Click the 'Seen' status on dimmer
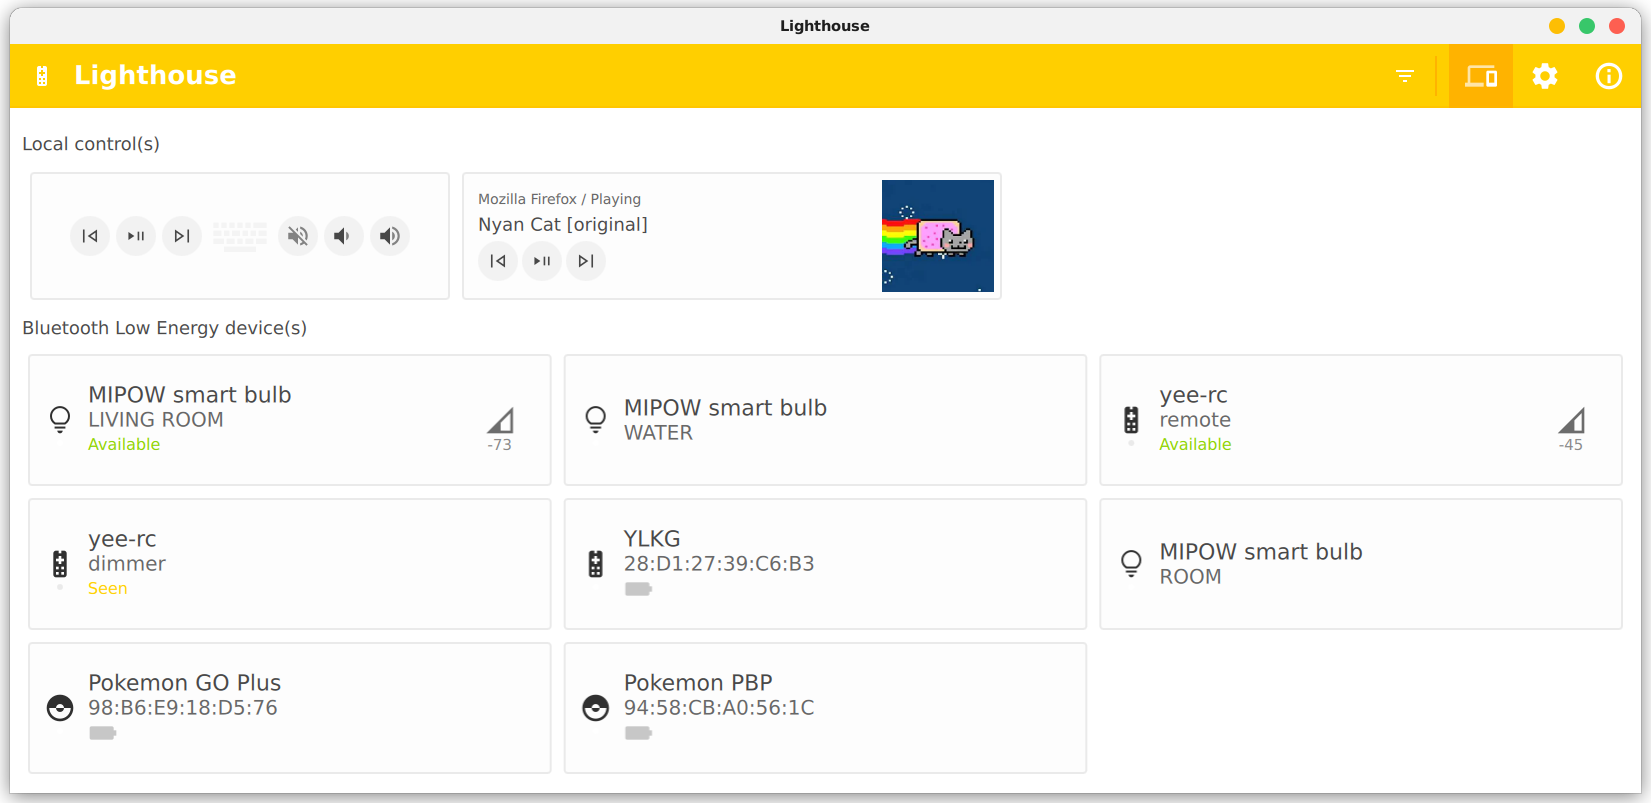The width and height of the screenshot is (1651, 803). [x=108, y=589]
